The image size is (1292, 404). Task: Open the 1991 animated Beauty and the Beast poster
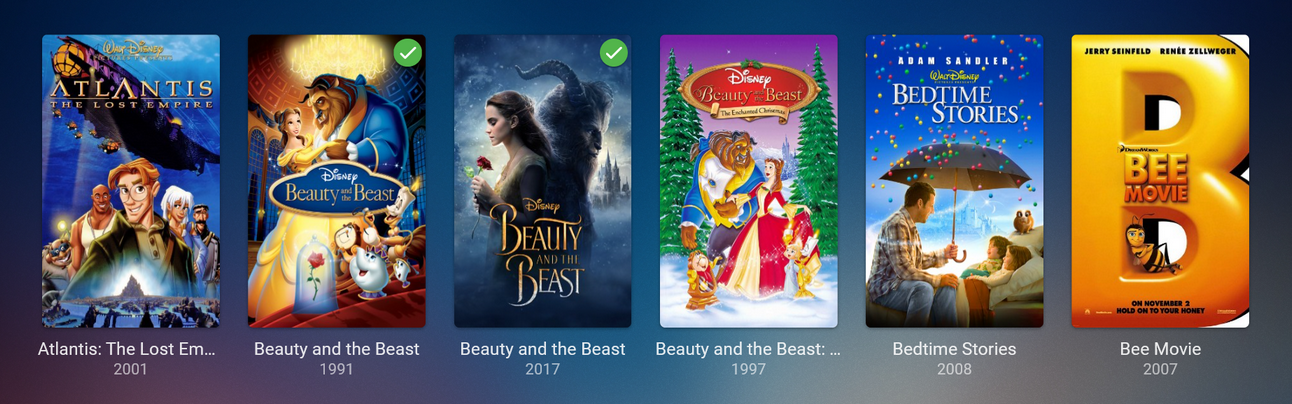pyautogui.click(x=336, y=181)
